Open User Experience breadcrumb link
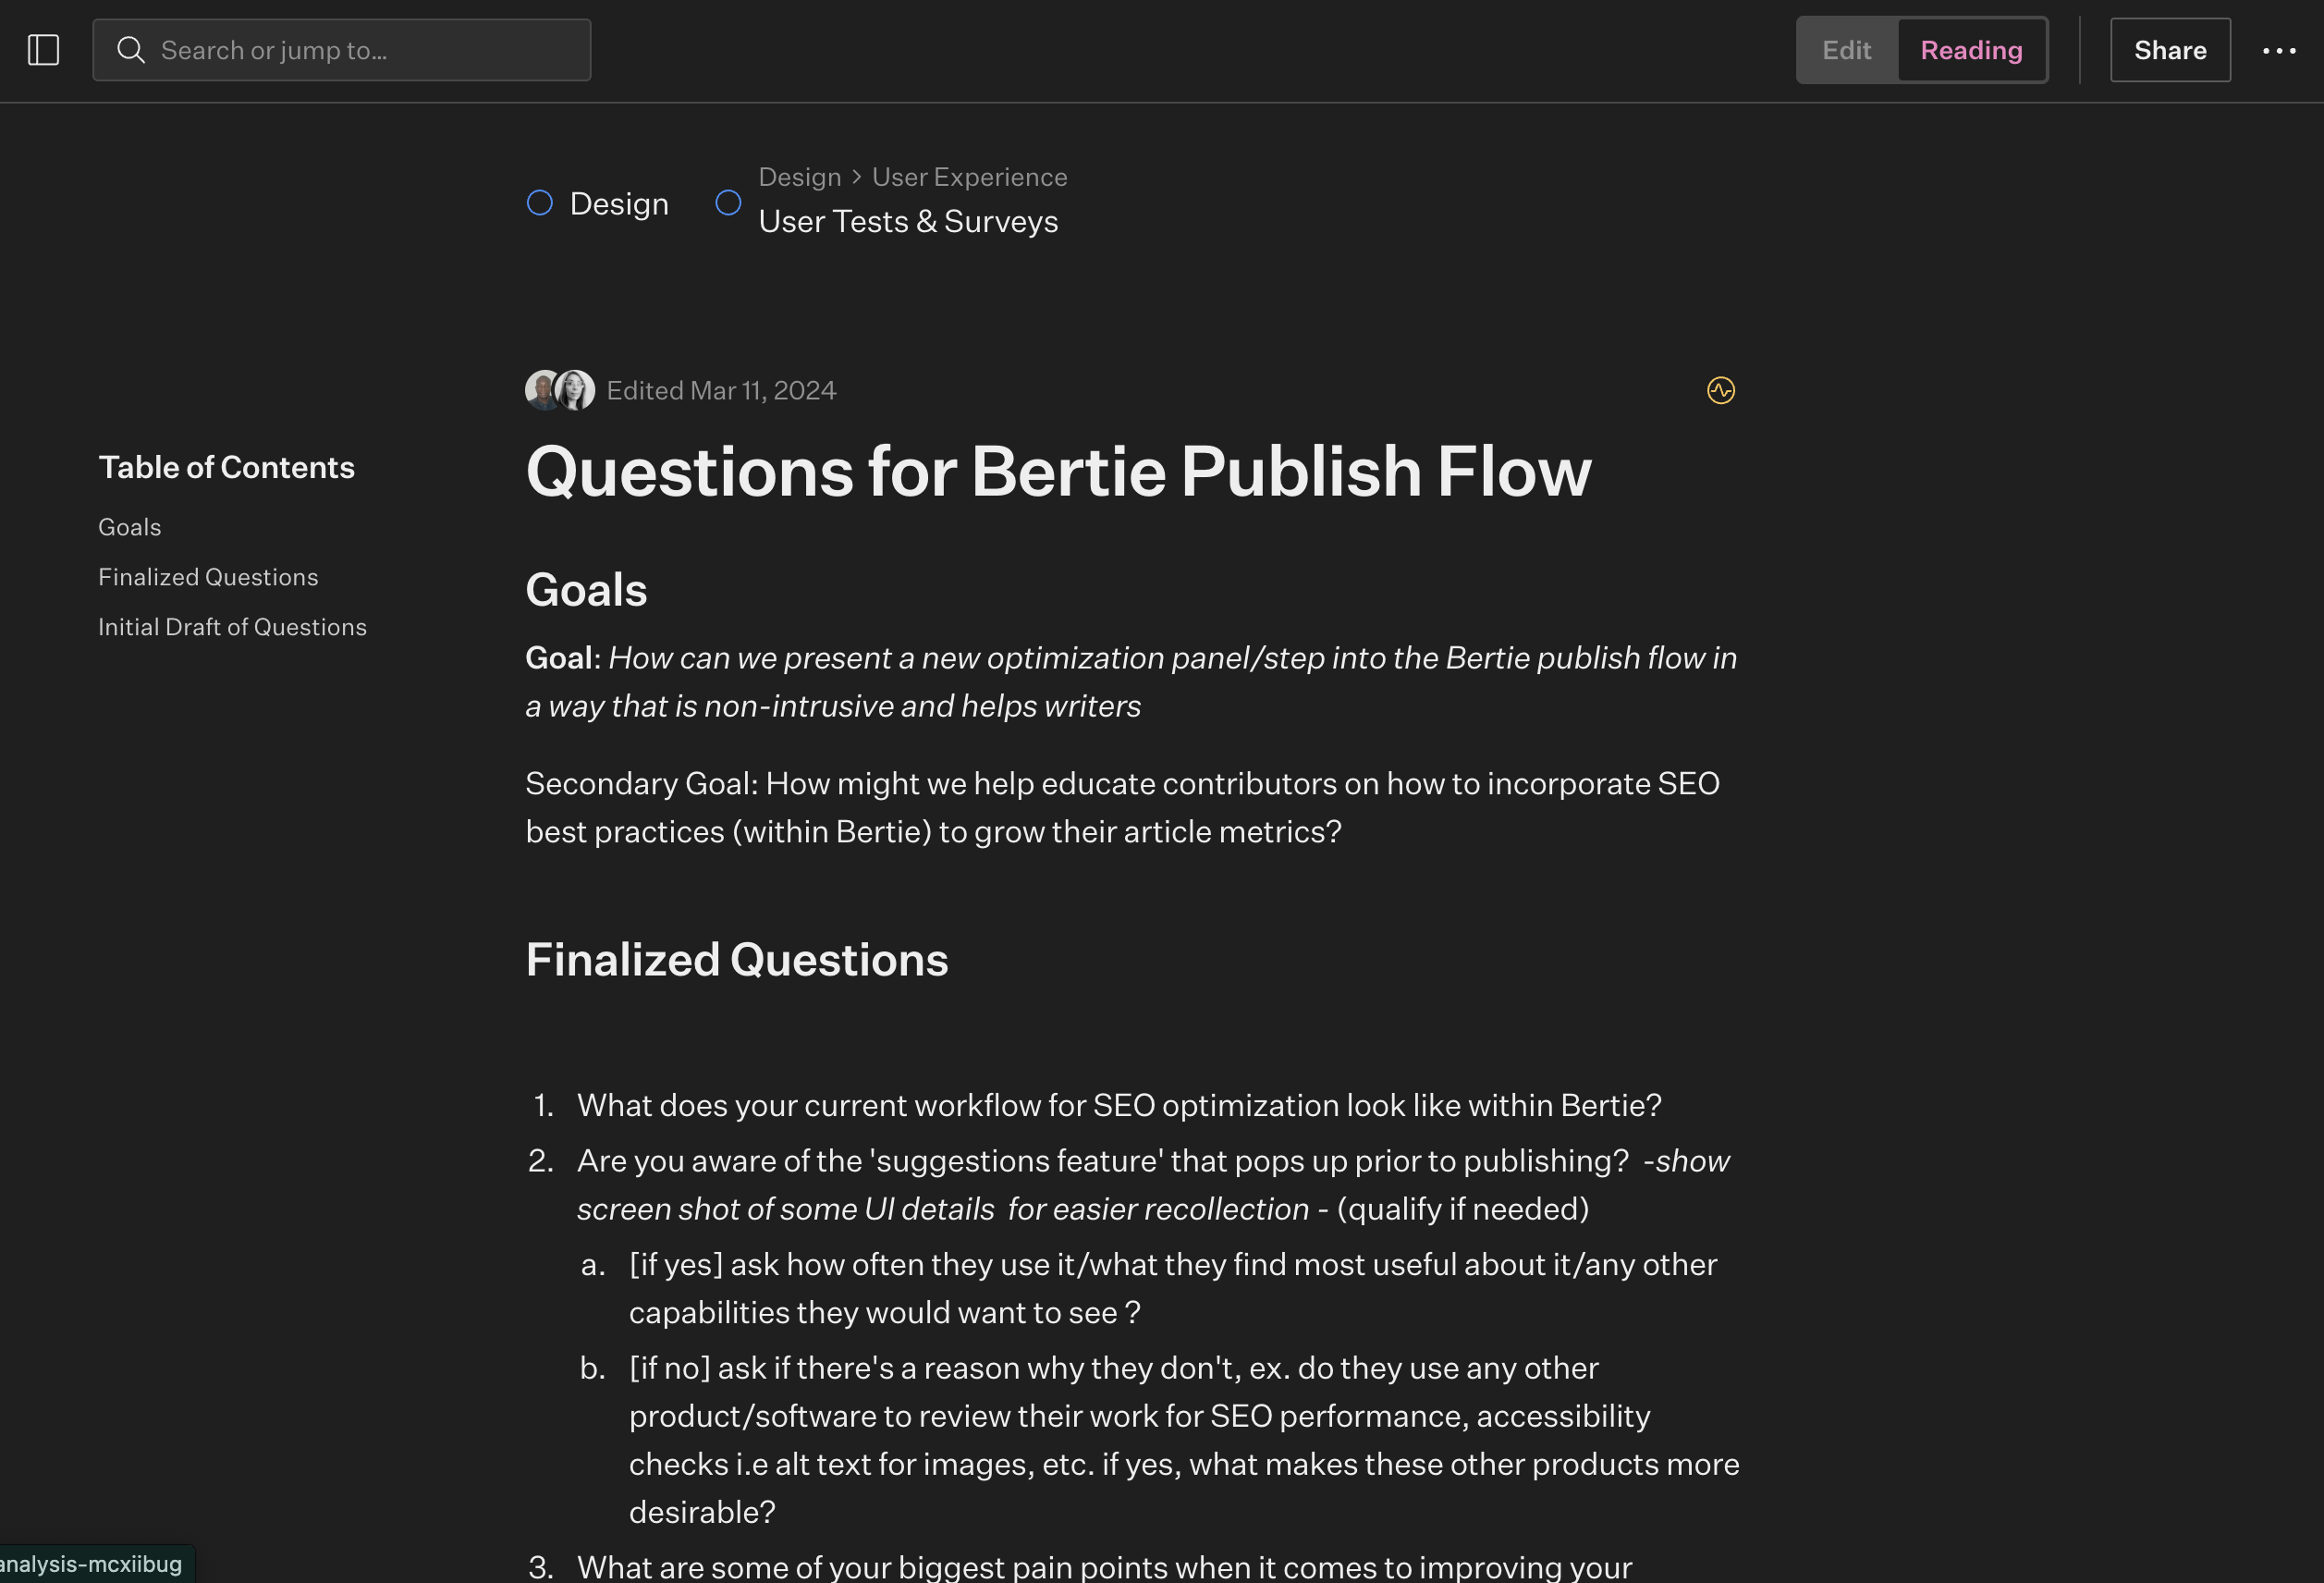This screenshot has height=1583, width=2324. [x=969, y=177]
